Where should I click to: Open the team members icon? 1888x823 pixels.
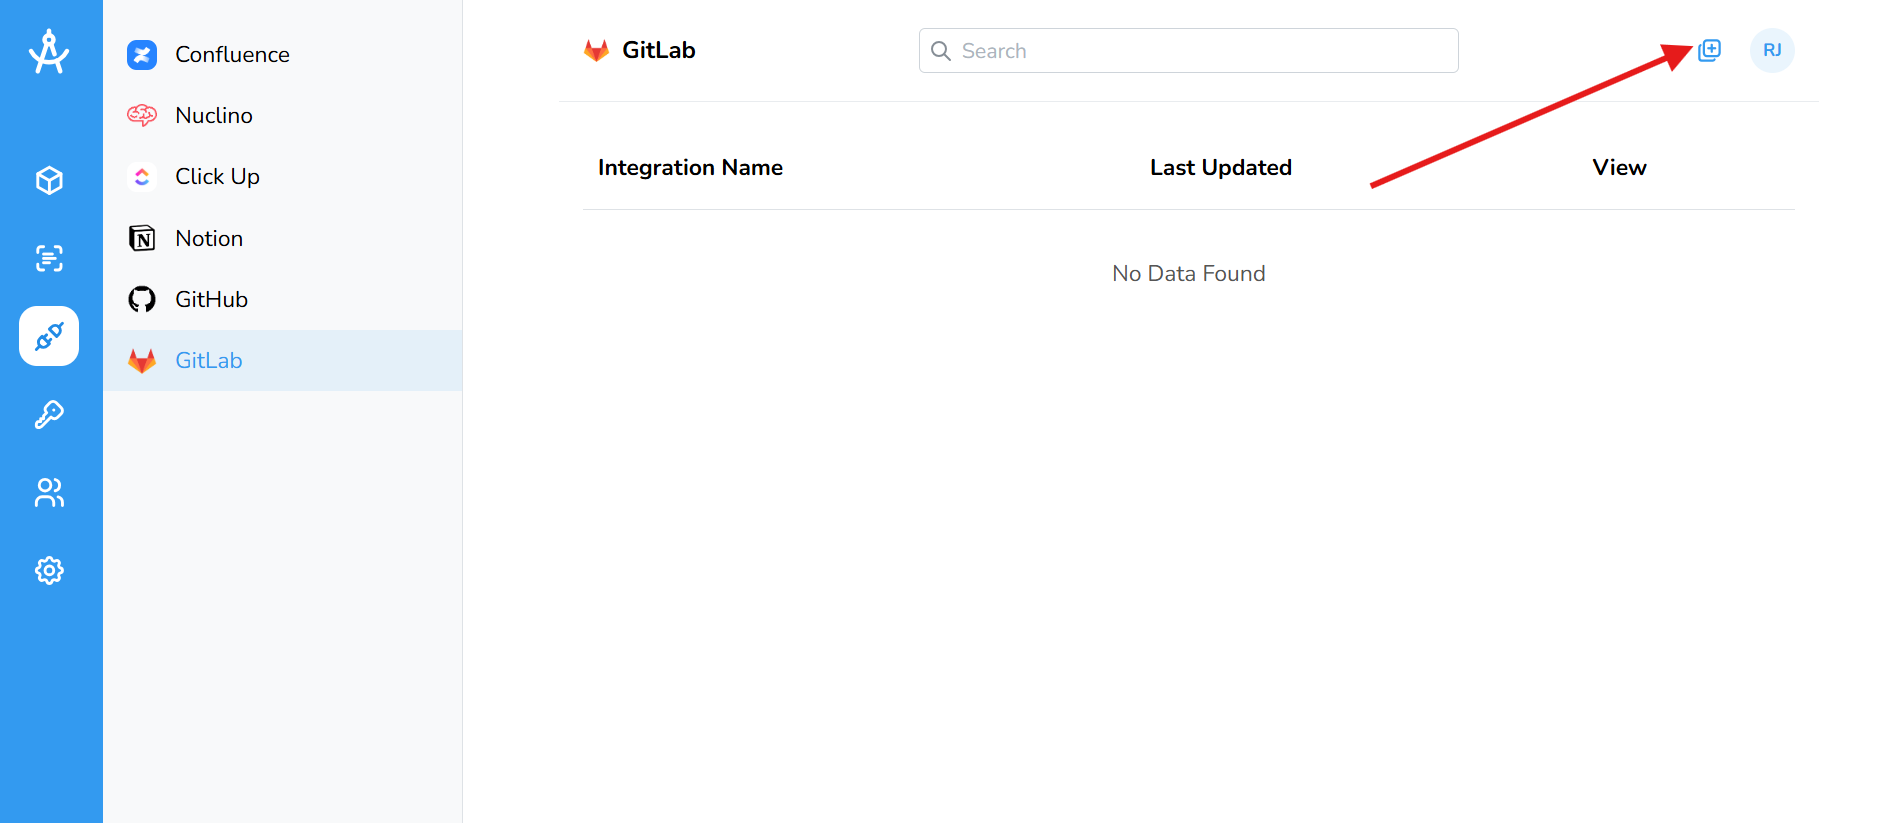[48, 492]
